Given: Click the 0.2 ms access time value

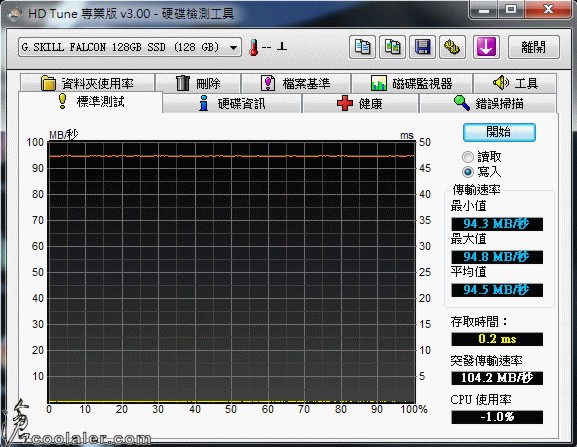Looking at the screenshot, I should [497, 339].
